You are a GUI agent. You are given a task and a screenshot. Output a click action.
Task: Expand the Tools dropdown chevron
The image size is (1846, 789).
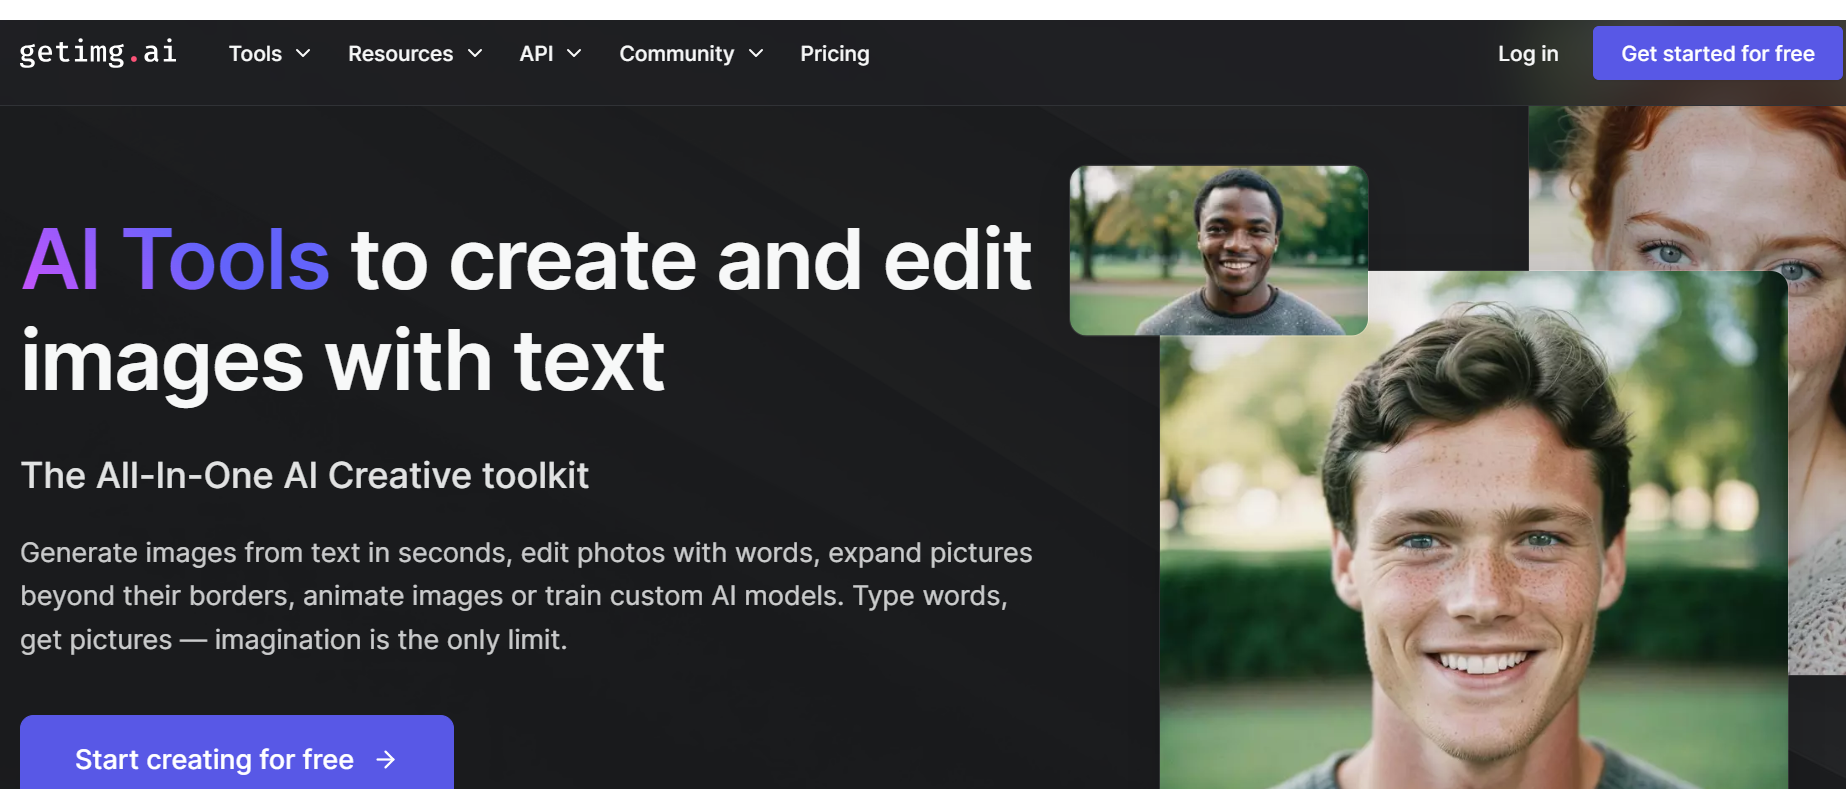(x=303, y=54)
